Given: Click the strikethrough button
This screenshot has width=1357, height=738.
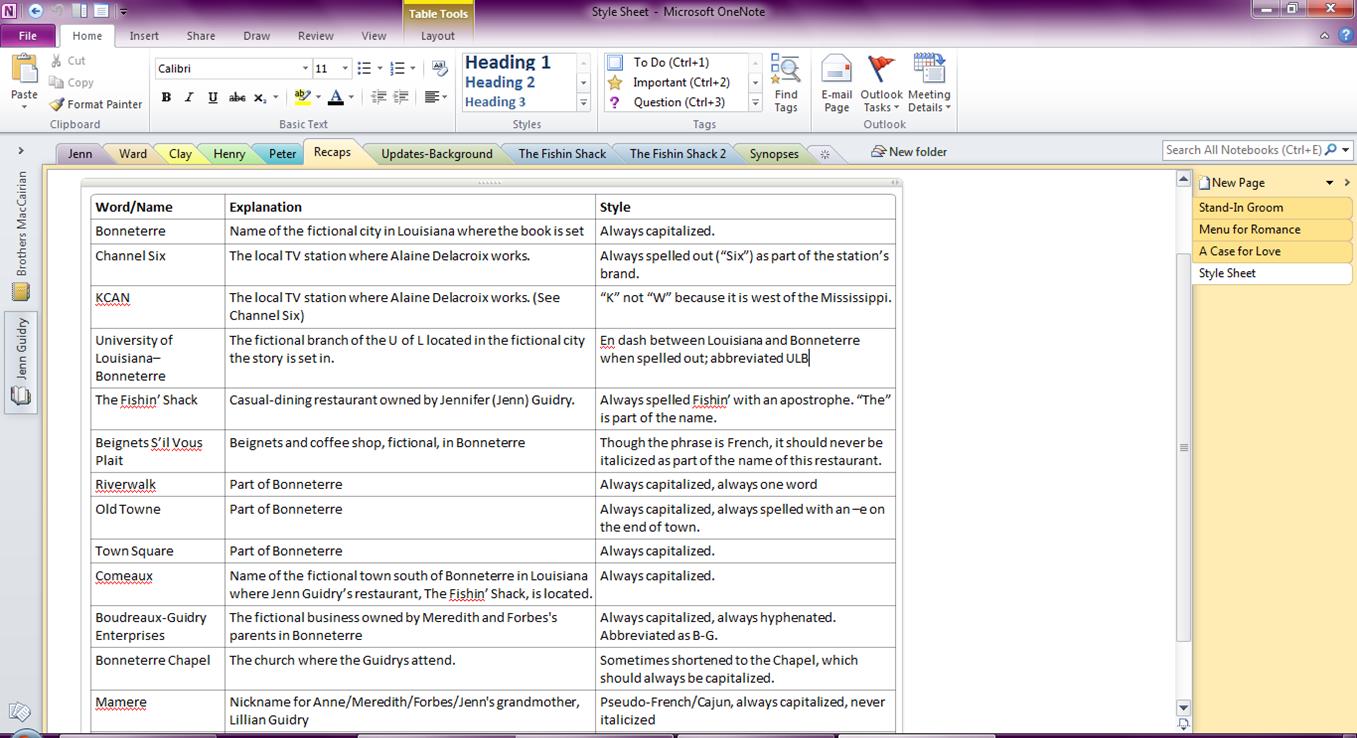Looking at the screenshot, I should tap(236, 97).
